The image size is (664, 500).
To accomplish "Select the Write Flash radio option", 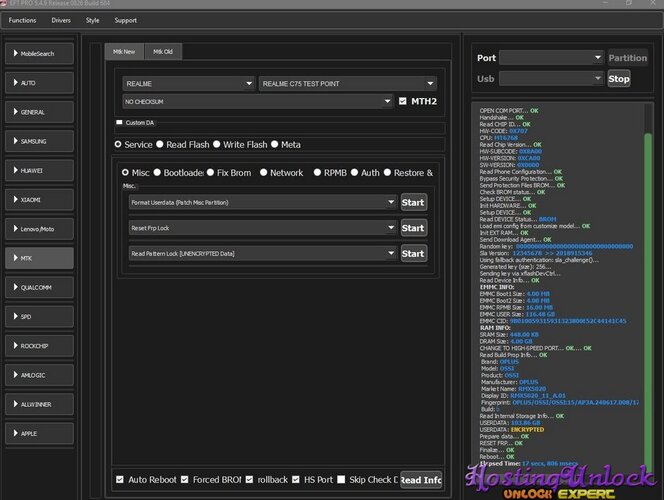I will click(217, 144).
